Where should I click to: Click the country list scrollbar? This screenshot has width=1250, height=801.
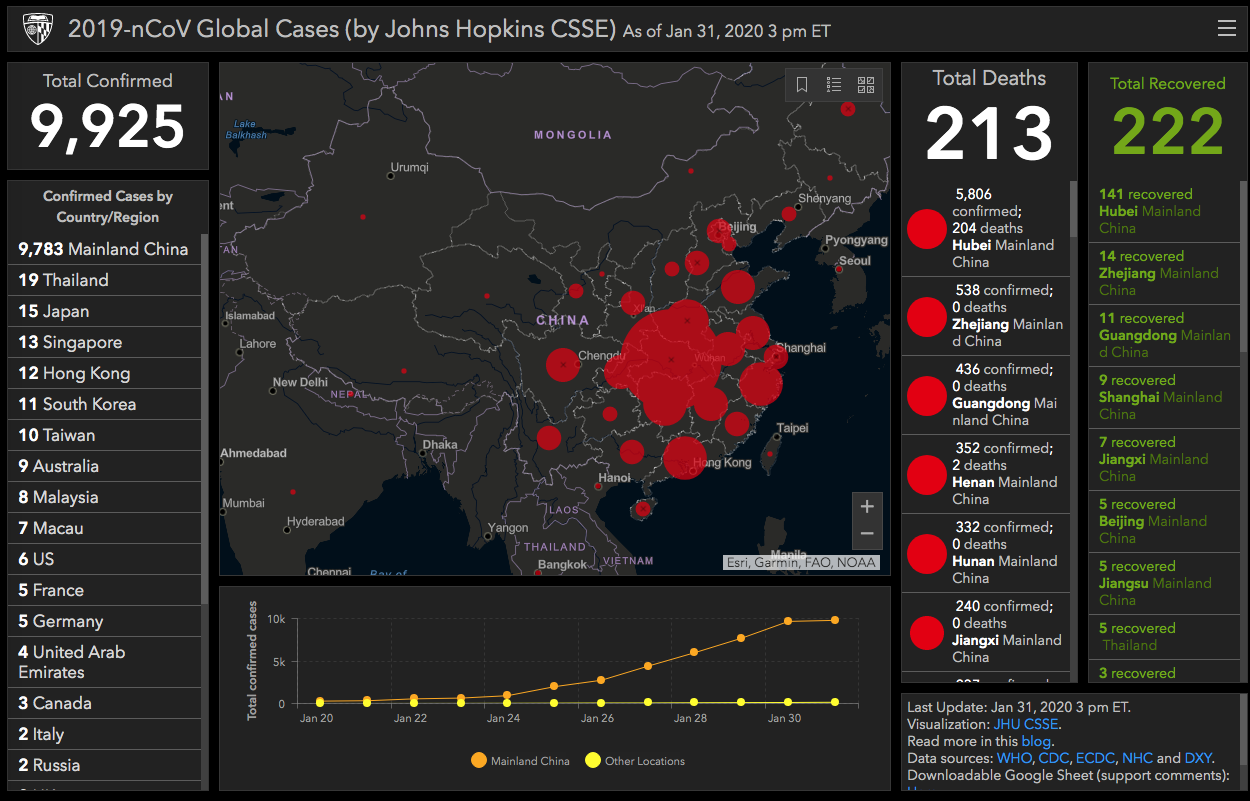[205, 420]
